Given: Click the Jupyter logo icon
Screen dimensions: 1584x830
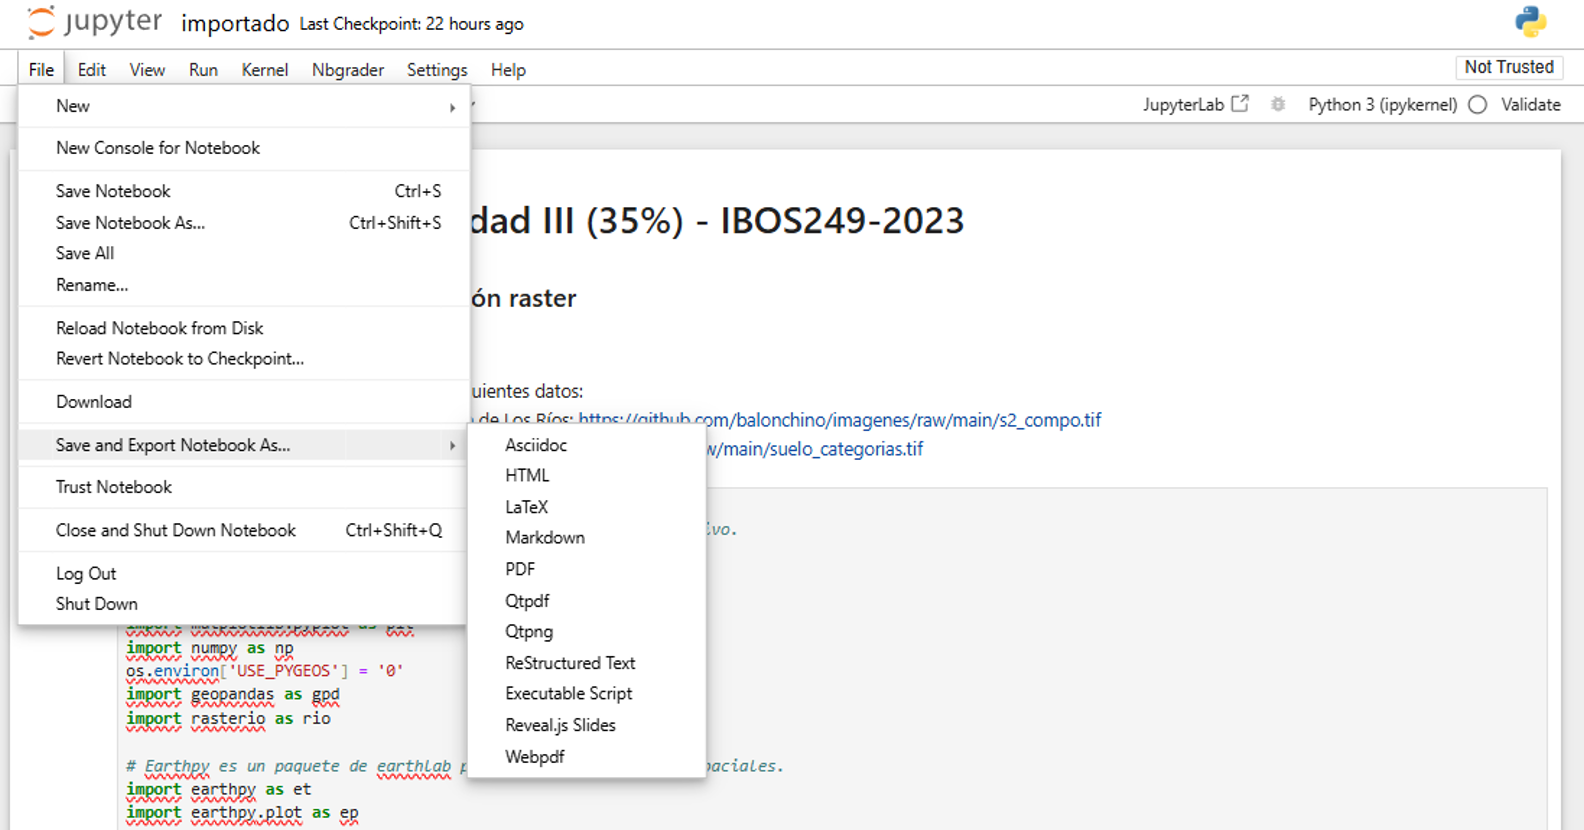Looking at the screenshot, I should tap(42, 22).
